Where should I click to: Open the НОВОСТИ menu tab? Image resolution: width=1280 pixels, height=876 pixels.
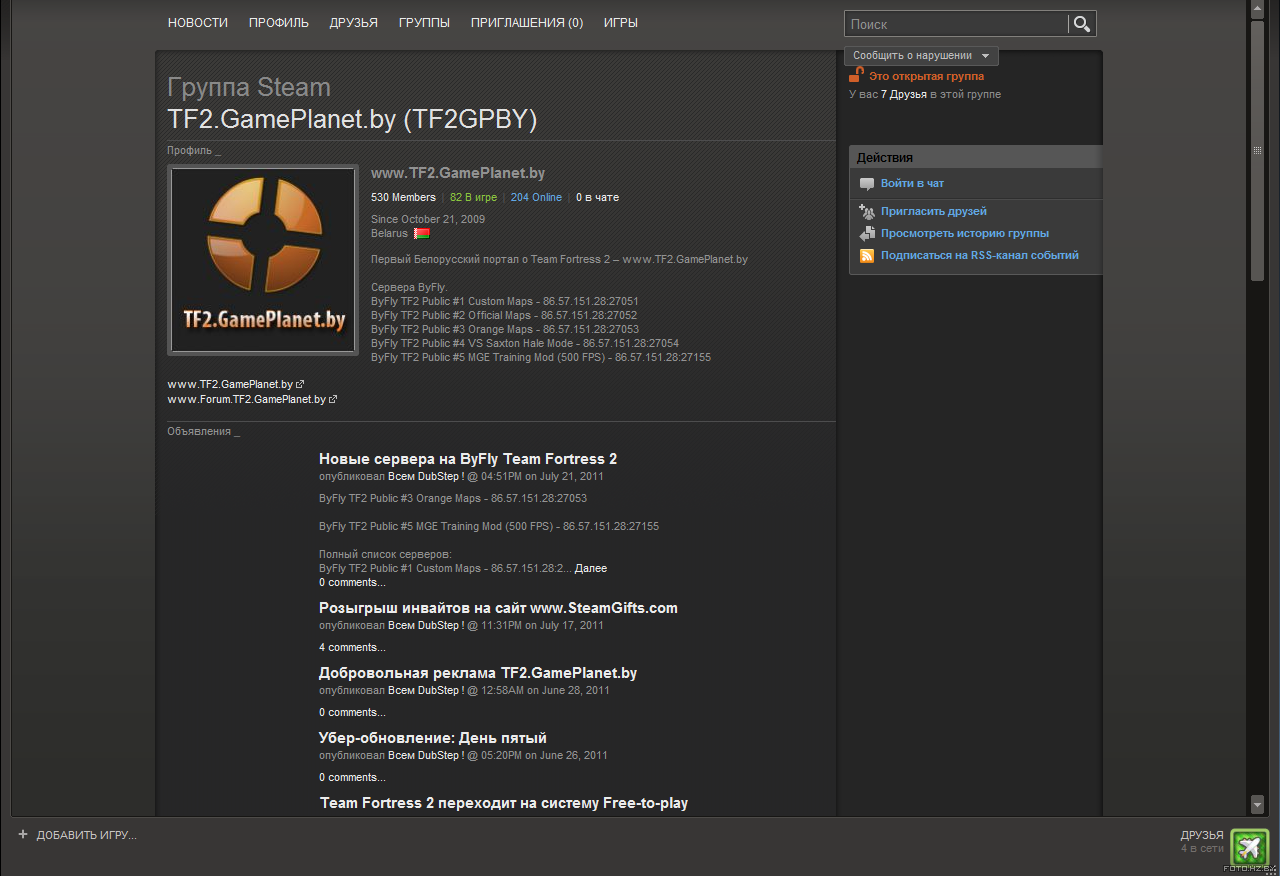(x=198, y=22)
